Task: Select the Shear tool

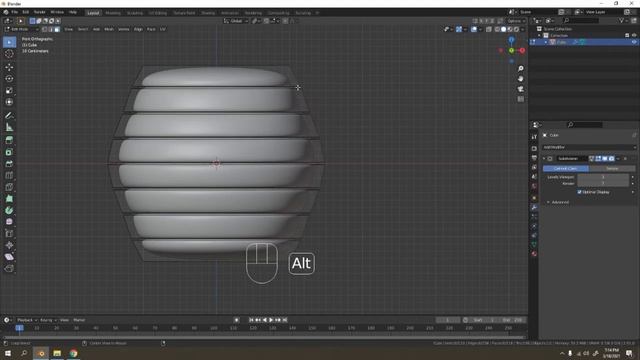Action: [x=9, y=257]
